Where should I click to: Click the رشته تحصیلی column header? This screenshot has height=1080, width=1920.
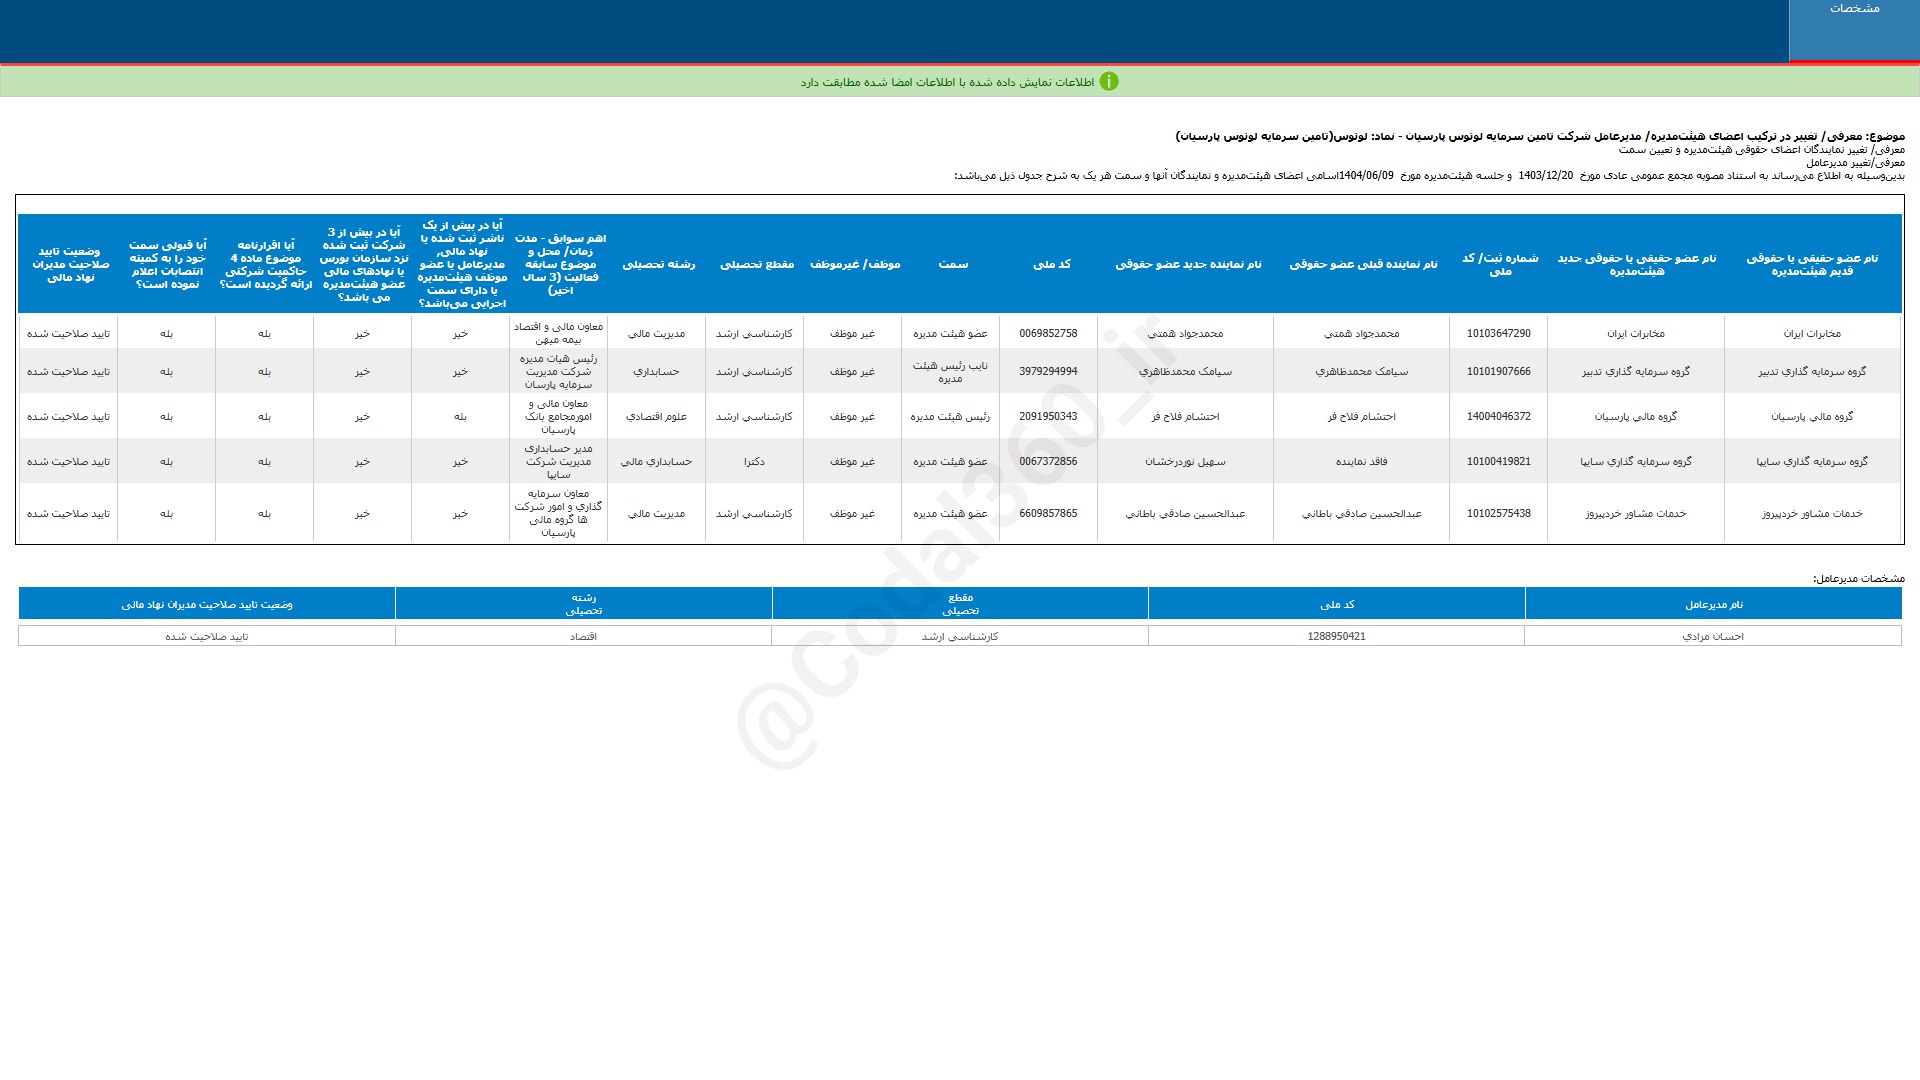click(658, 264)
